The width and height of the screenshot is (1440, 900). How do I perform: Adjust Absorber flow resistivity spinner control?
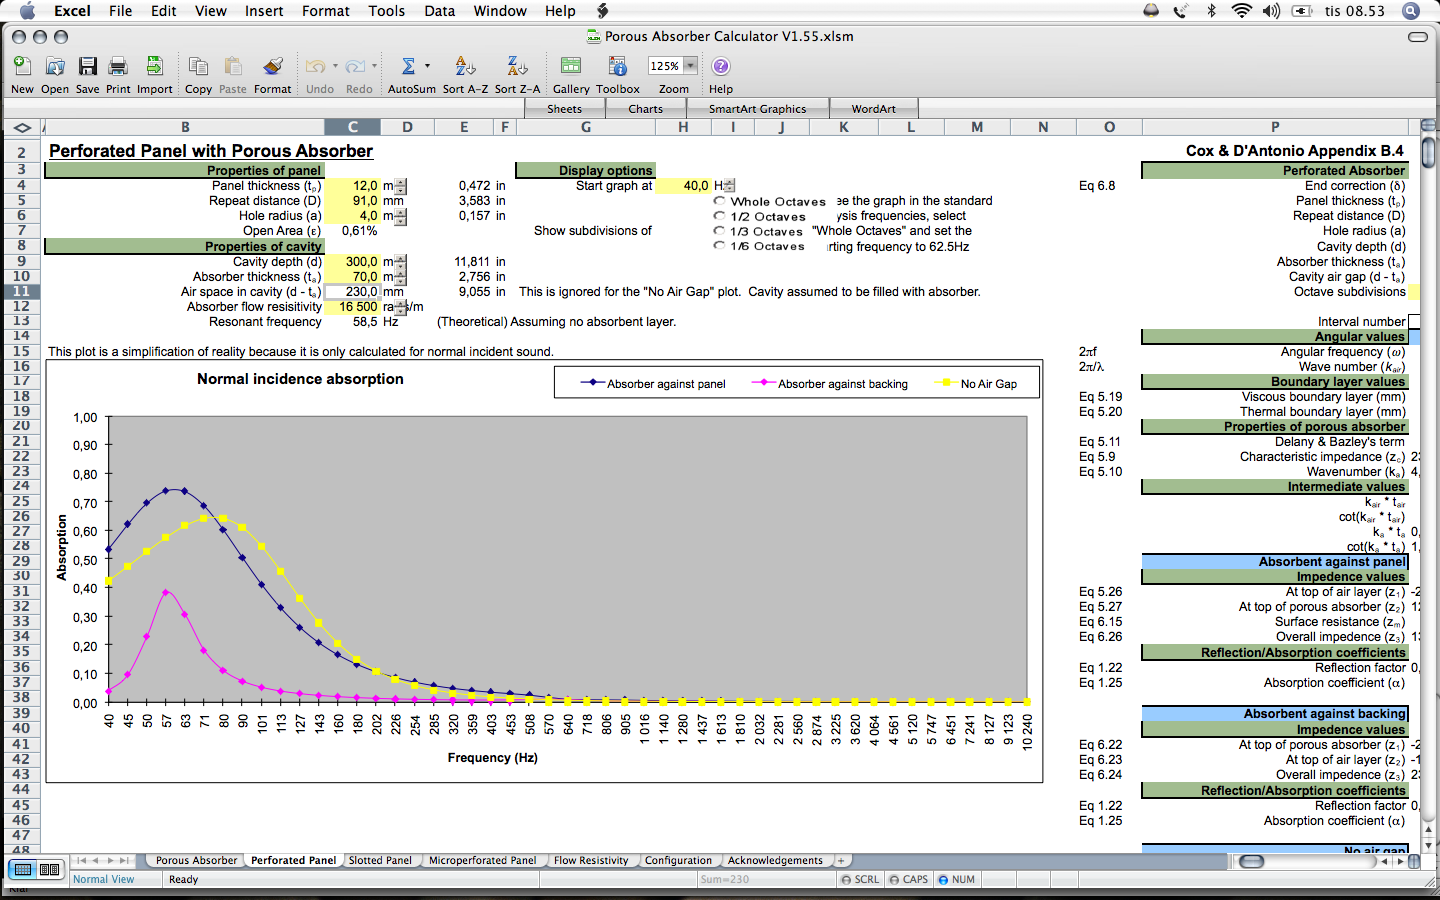[x=401, y=308]
